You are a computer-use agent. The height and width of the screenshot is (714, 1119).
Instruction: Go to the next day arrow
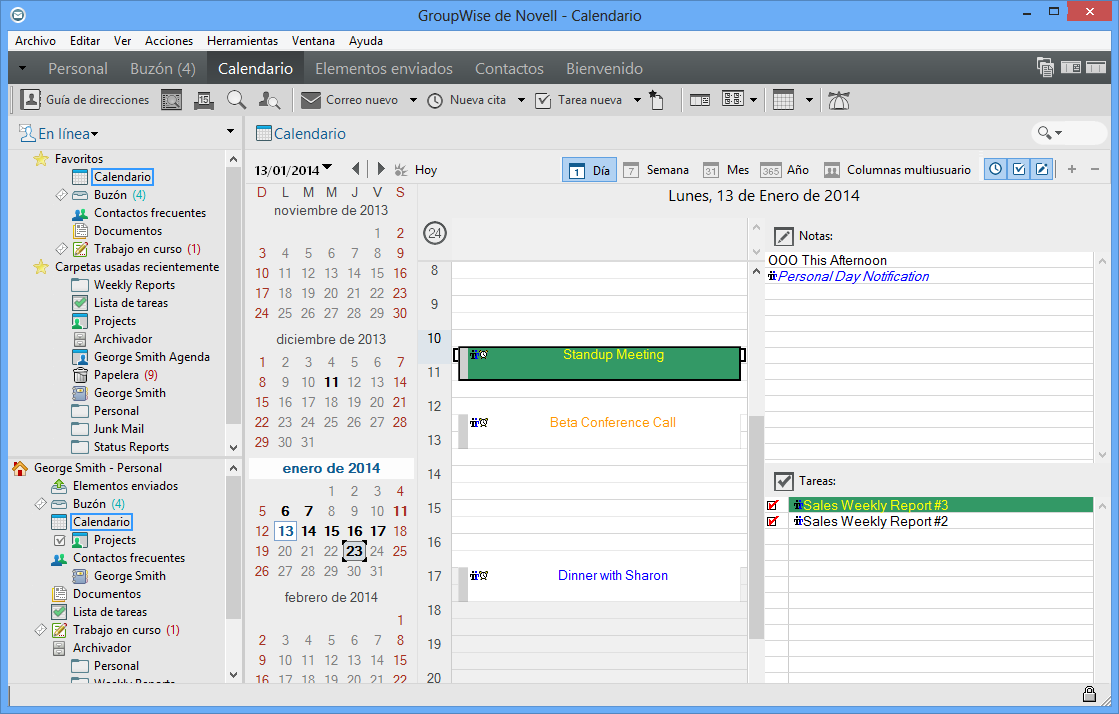[x=380, y=169]
